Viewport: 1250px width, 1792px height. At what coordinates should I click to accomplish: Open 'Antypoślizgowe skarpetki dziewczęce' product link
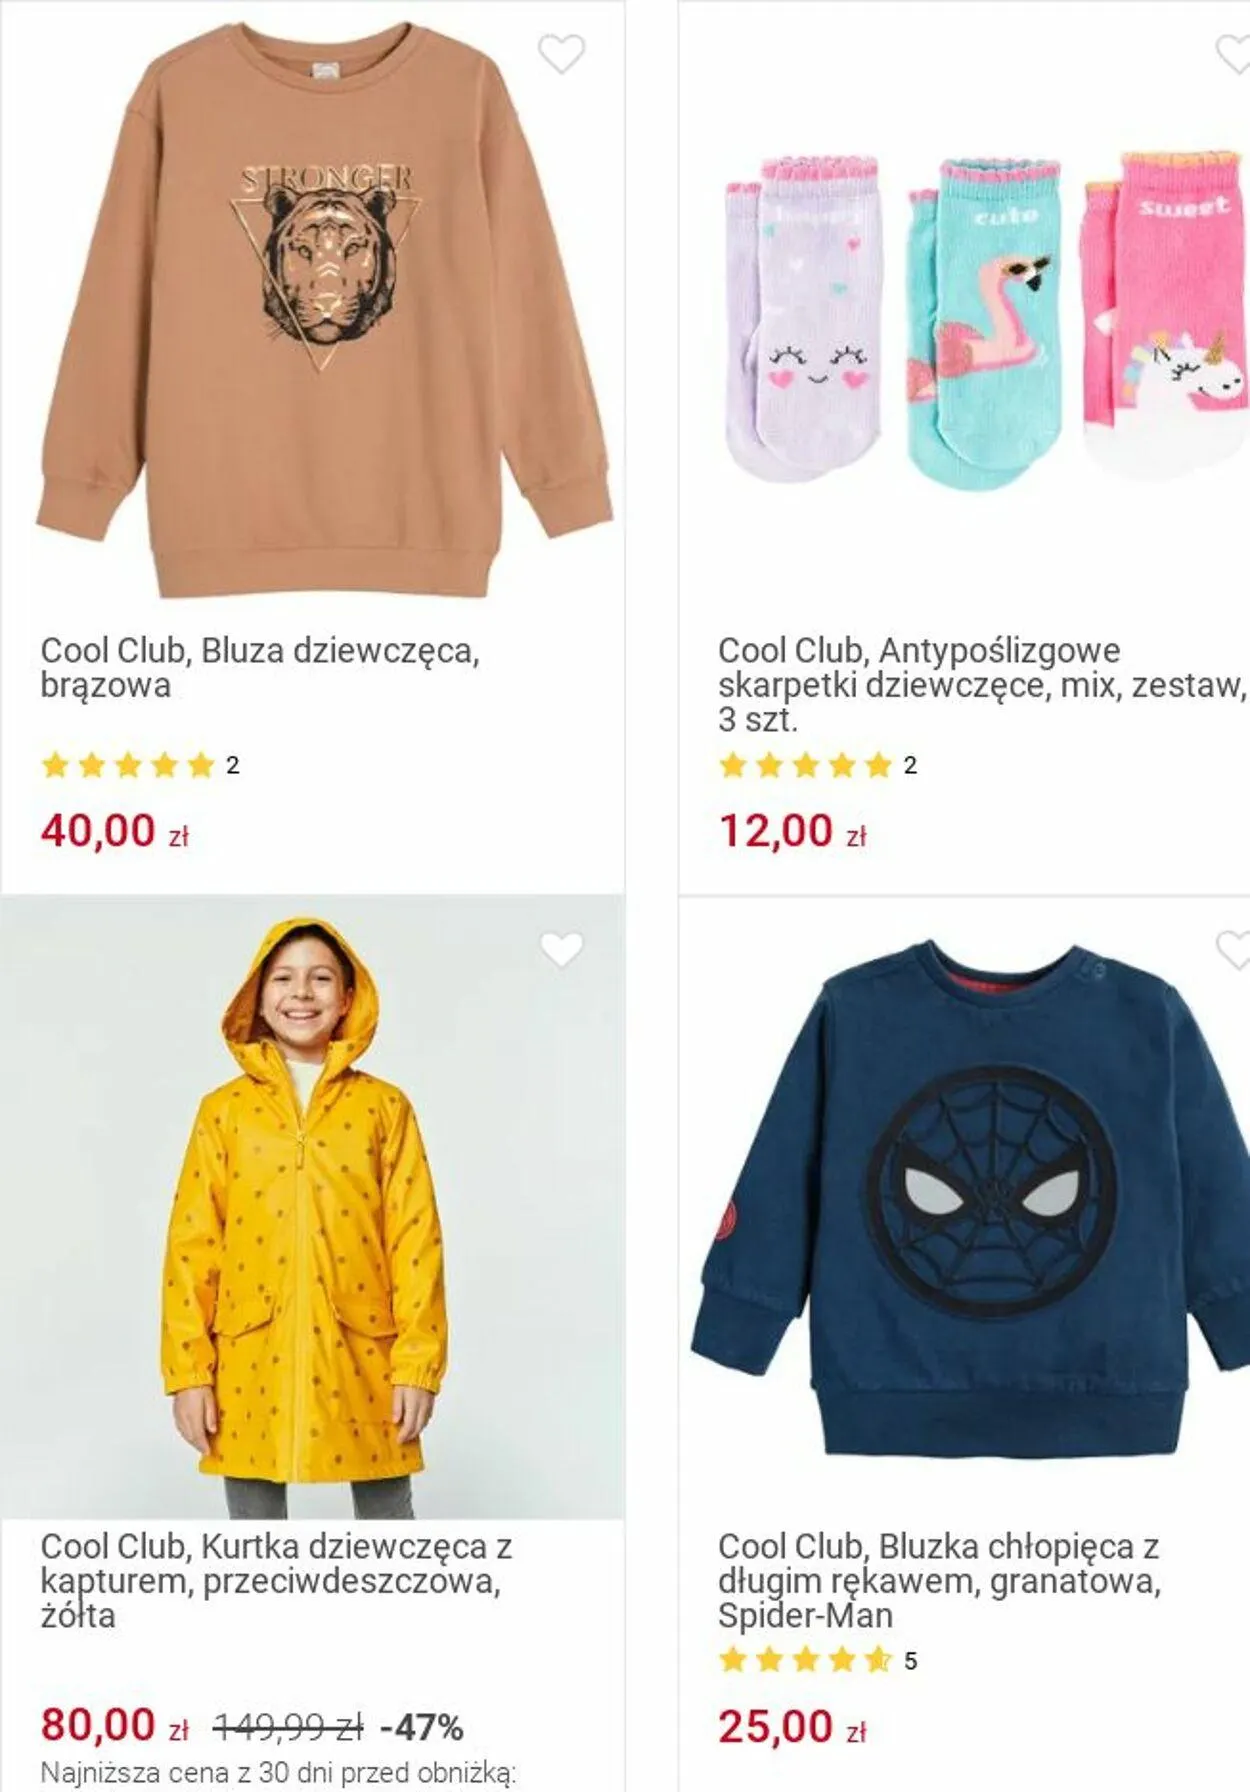pos(980,684)
